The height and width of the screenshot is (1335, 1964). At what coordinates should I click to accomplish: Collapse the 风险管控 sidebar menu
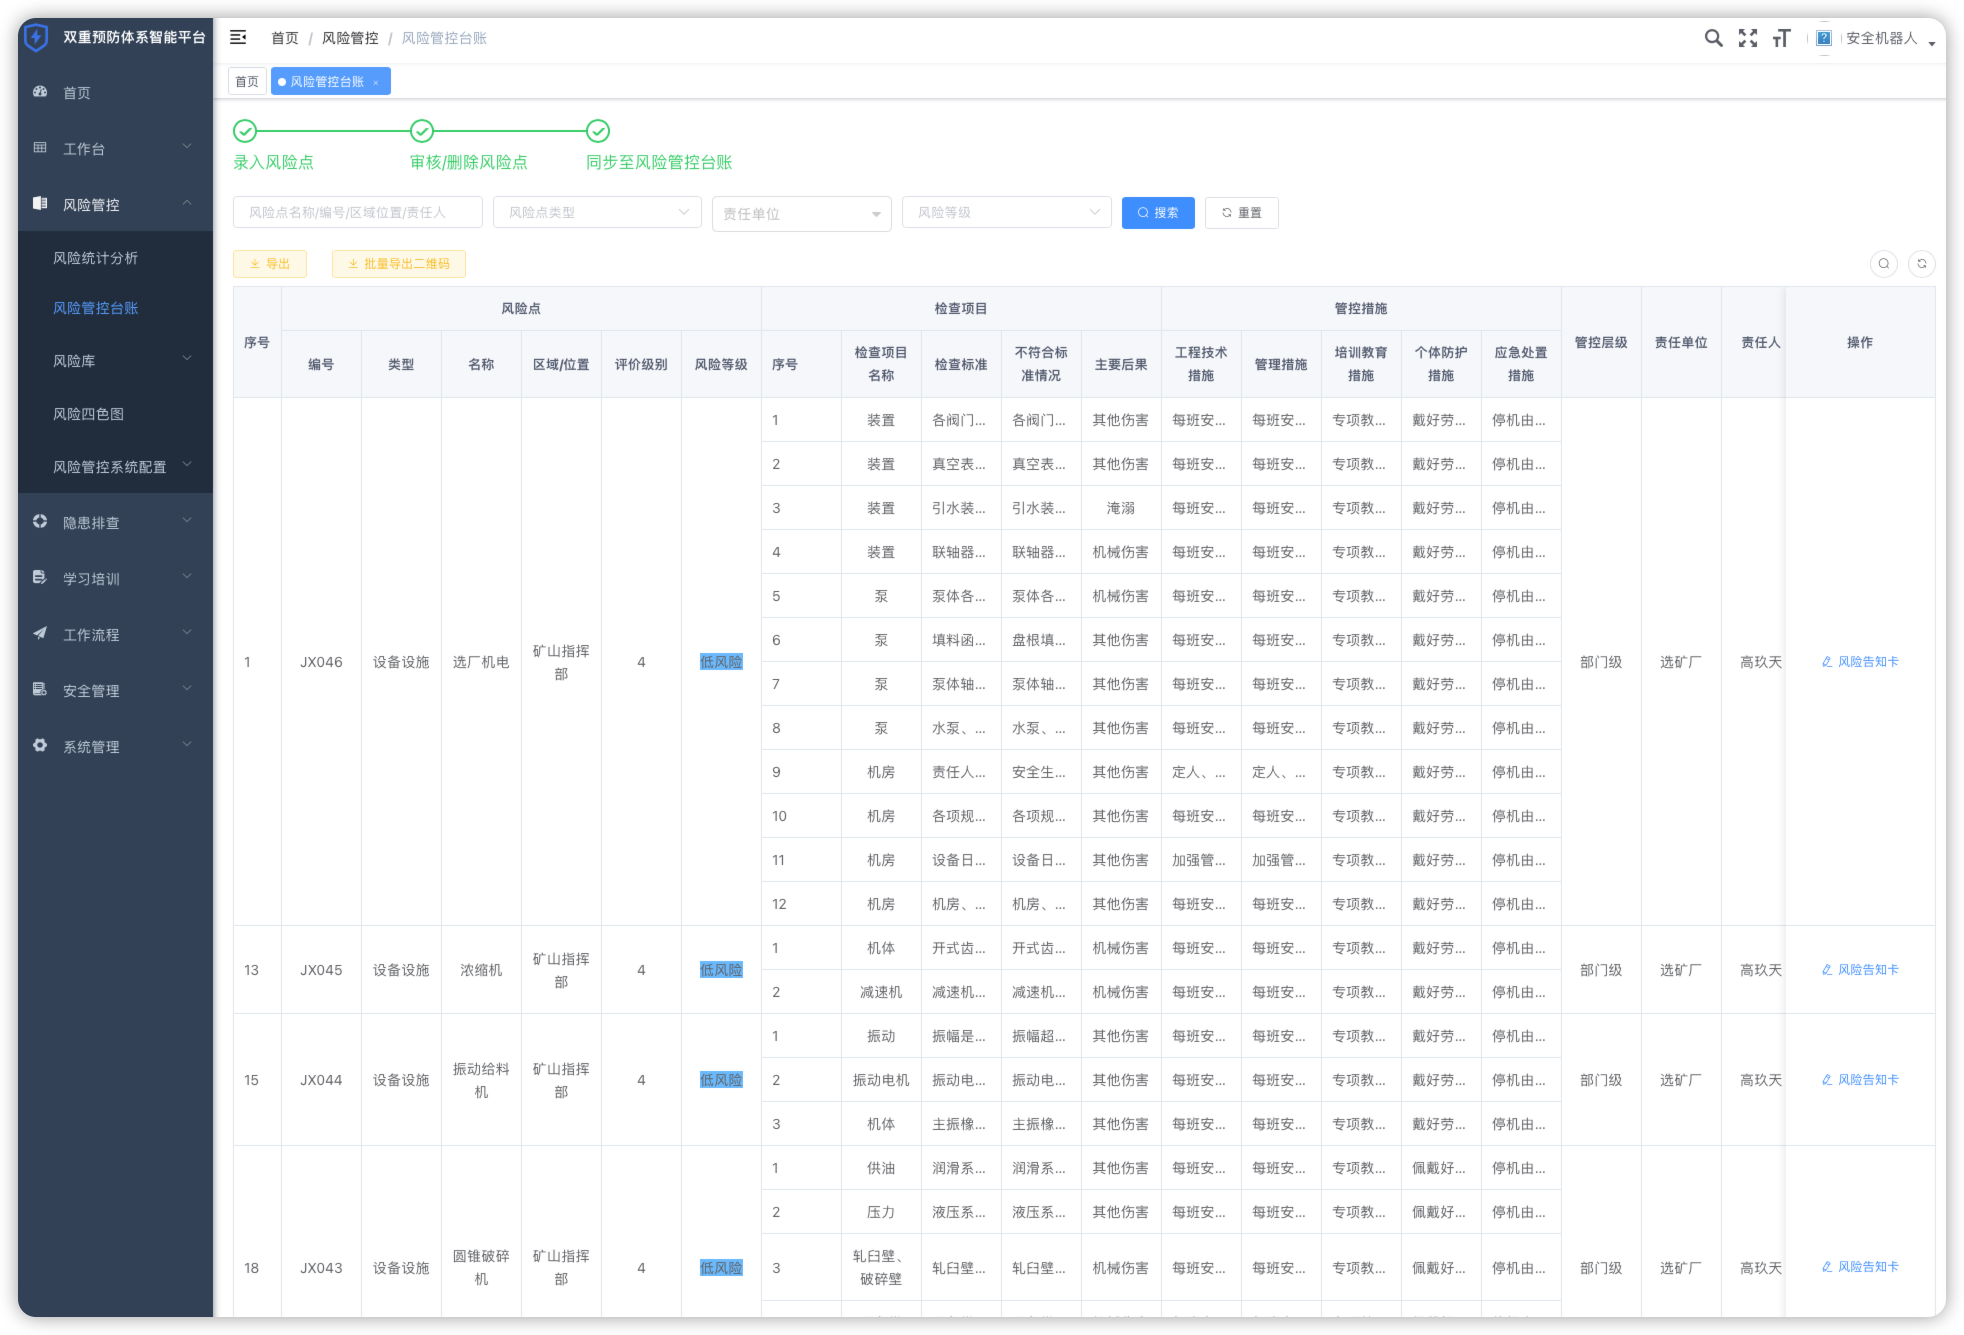click(187, 203)
